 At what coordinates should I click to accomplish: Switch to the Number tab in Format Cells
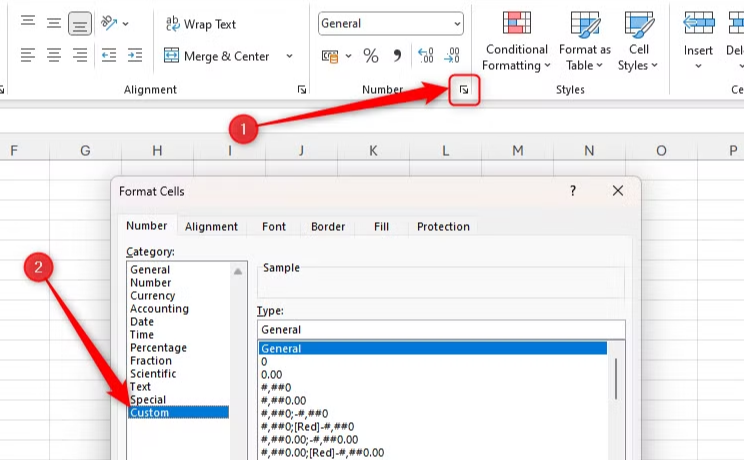pos(147,225)
